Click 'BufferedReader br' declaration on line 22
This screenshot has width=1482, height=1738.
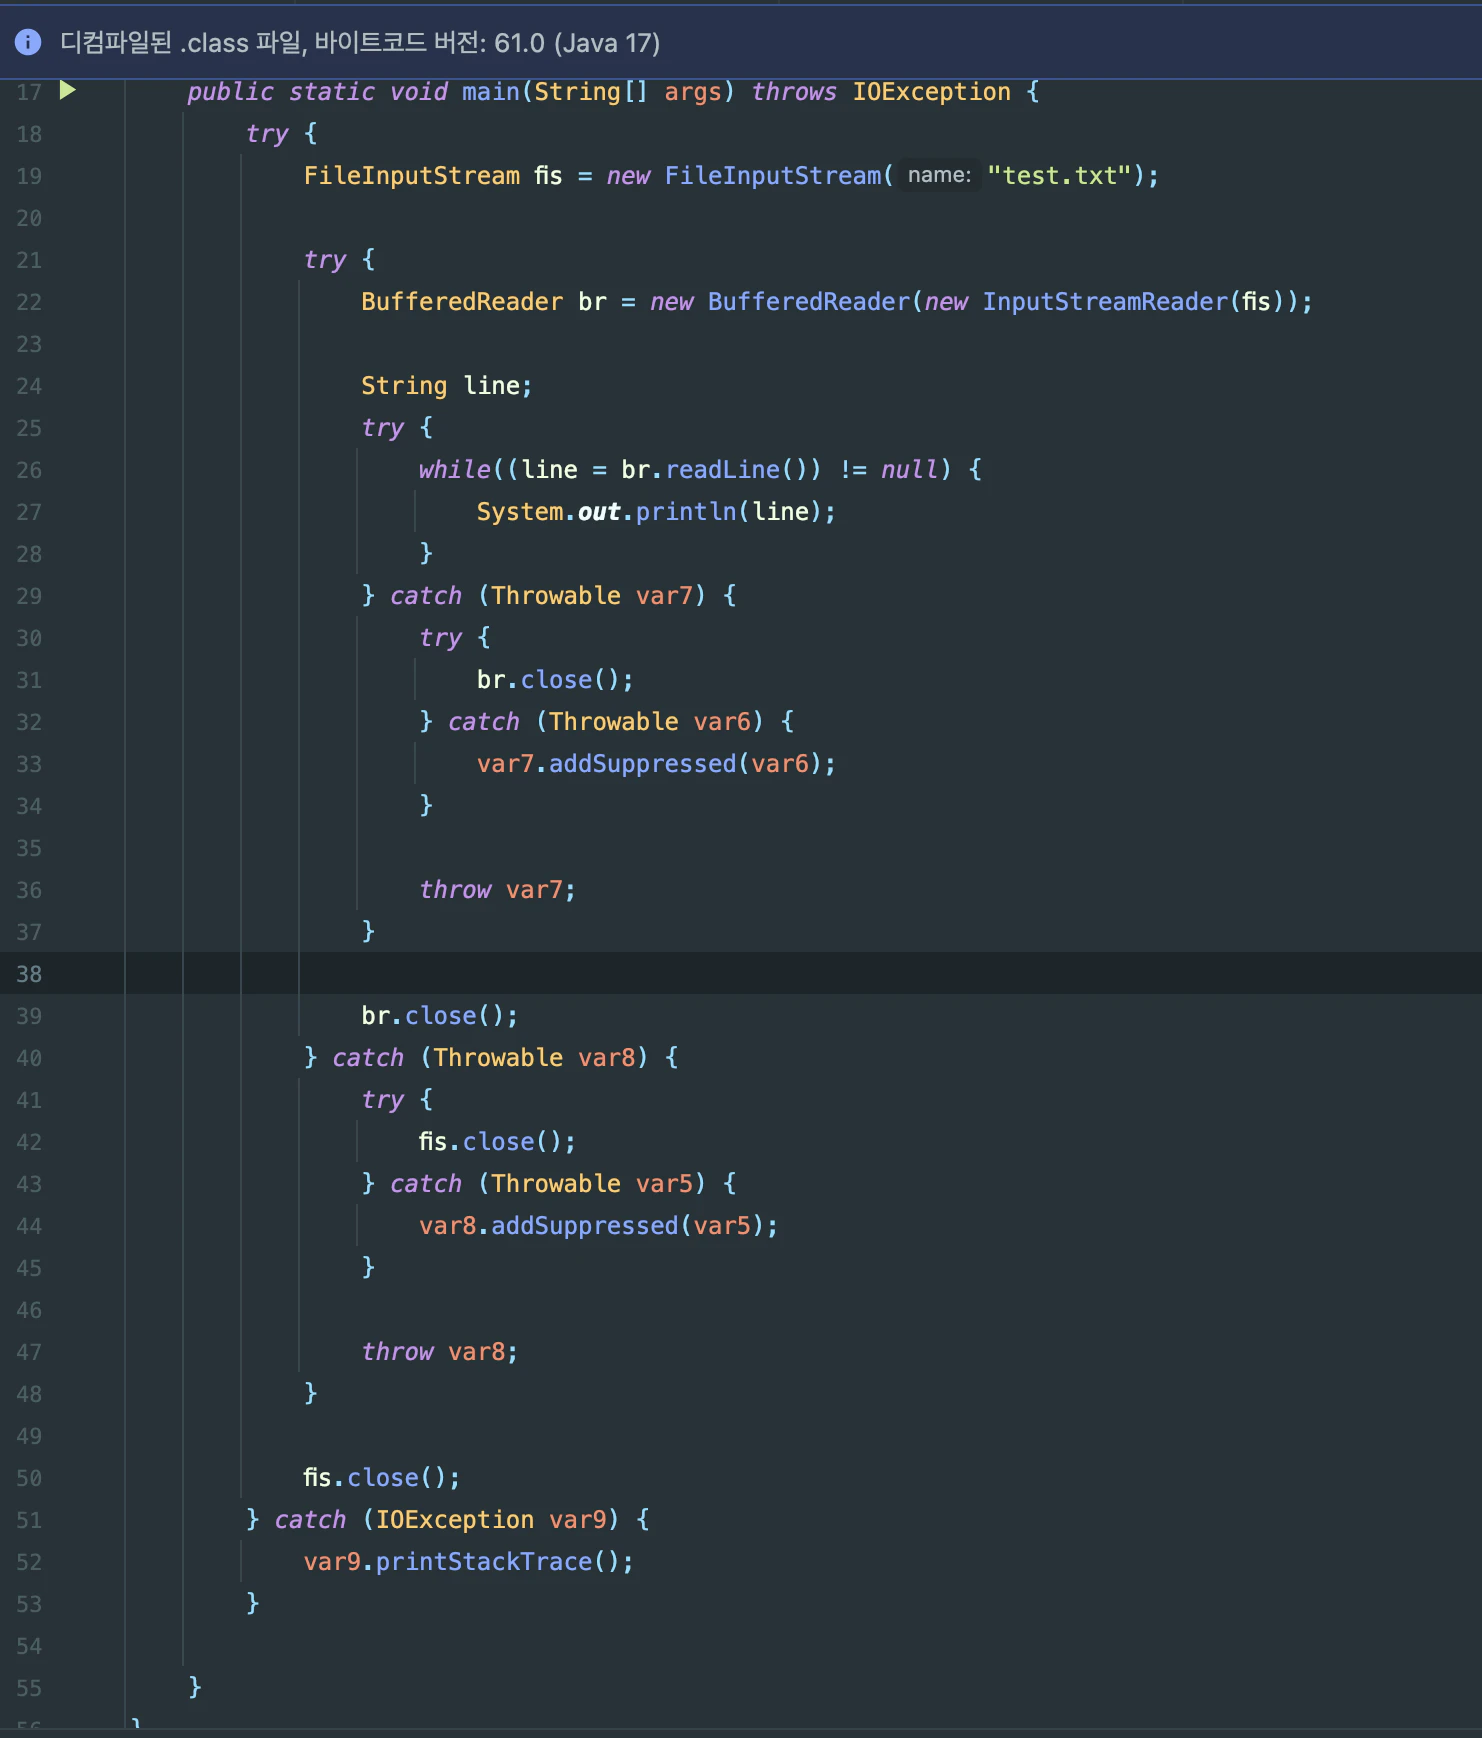point(484,302)
